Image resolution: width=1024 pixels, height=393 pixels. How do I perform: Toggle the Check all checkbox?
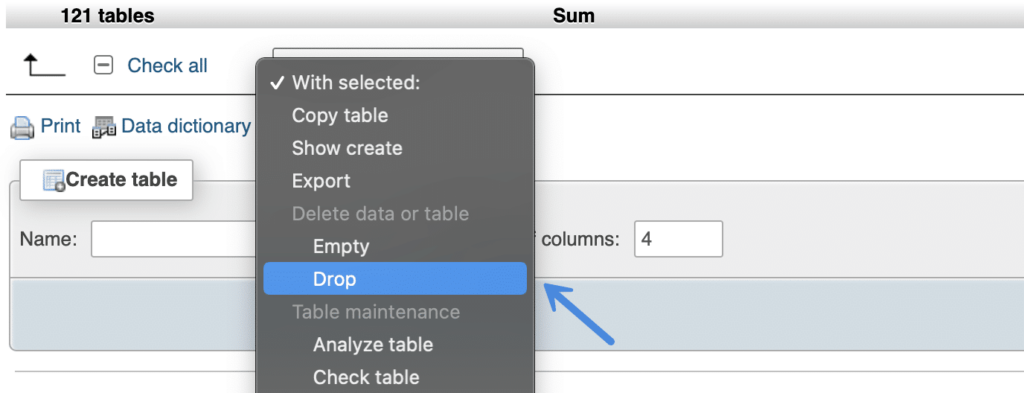[103, 65]
